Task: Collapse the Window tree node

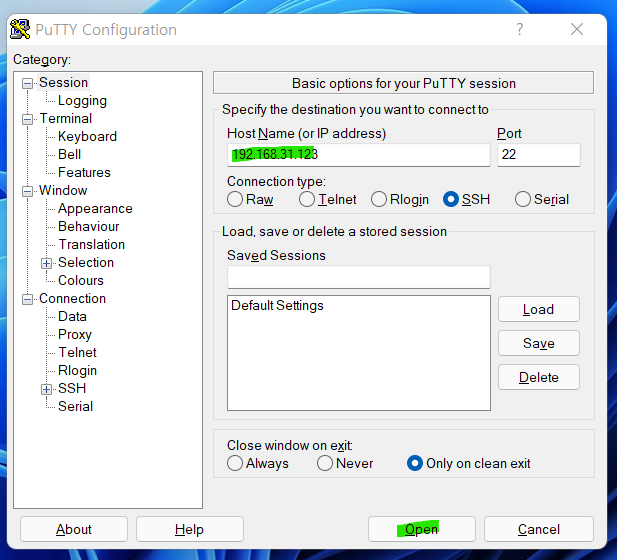Action: (28, 191)
